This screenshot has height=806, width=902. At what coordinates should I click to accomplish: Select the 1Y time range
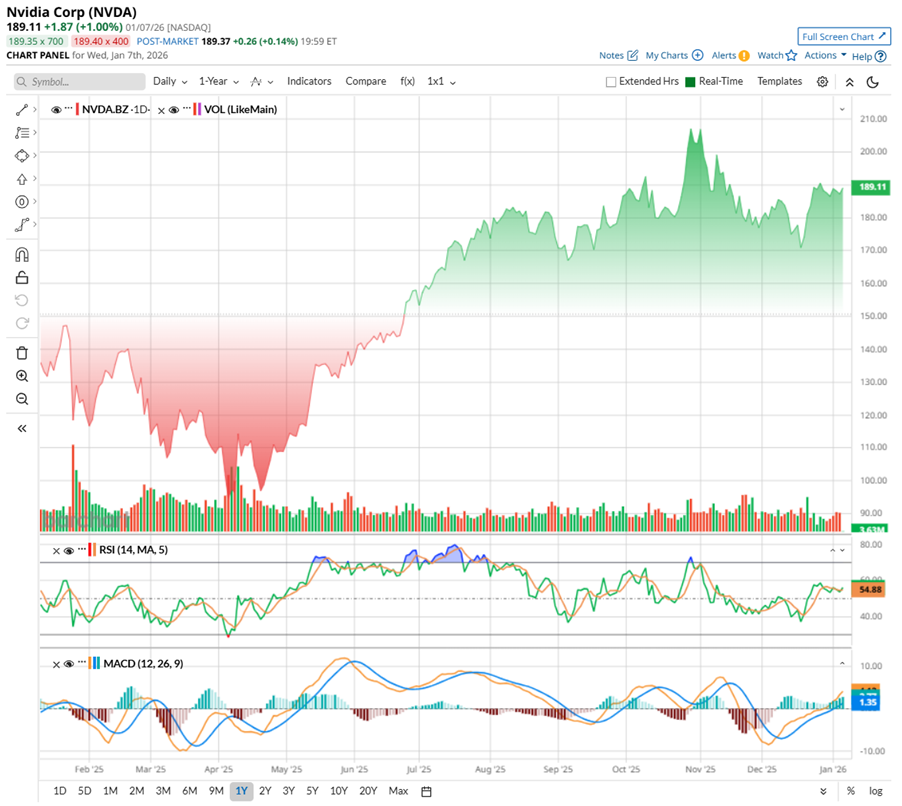coord(241,791)
